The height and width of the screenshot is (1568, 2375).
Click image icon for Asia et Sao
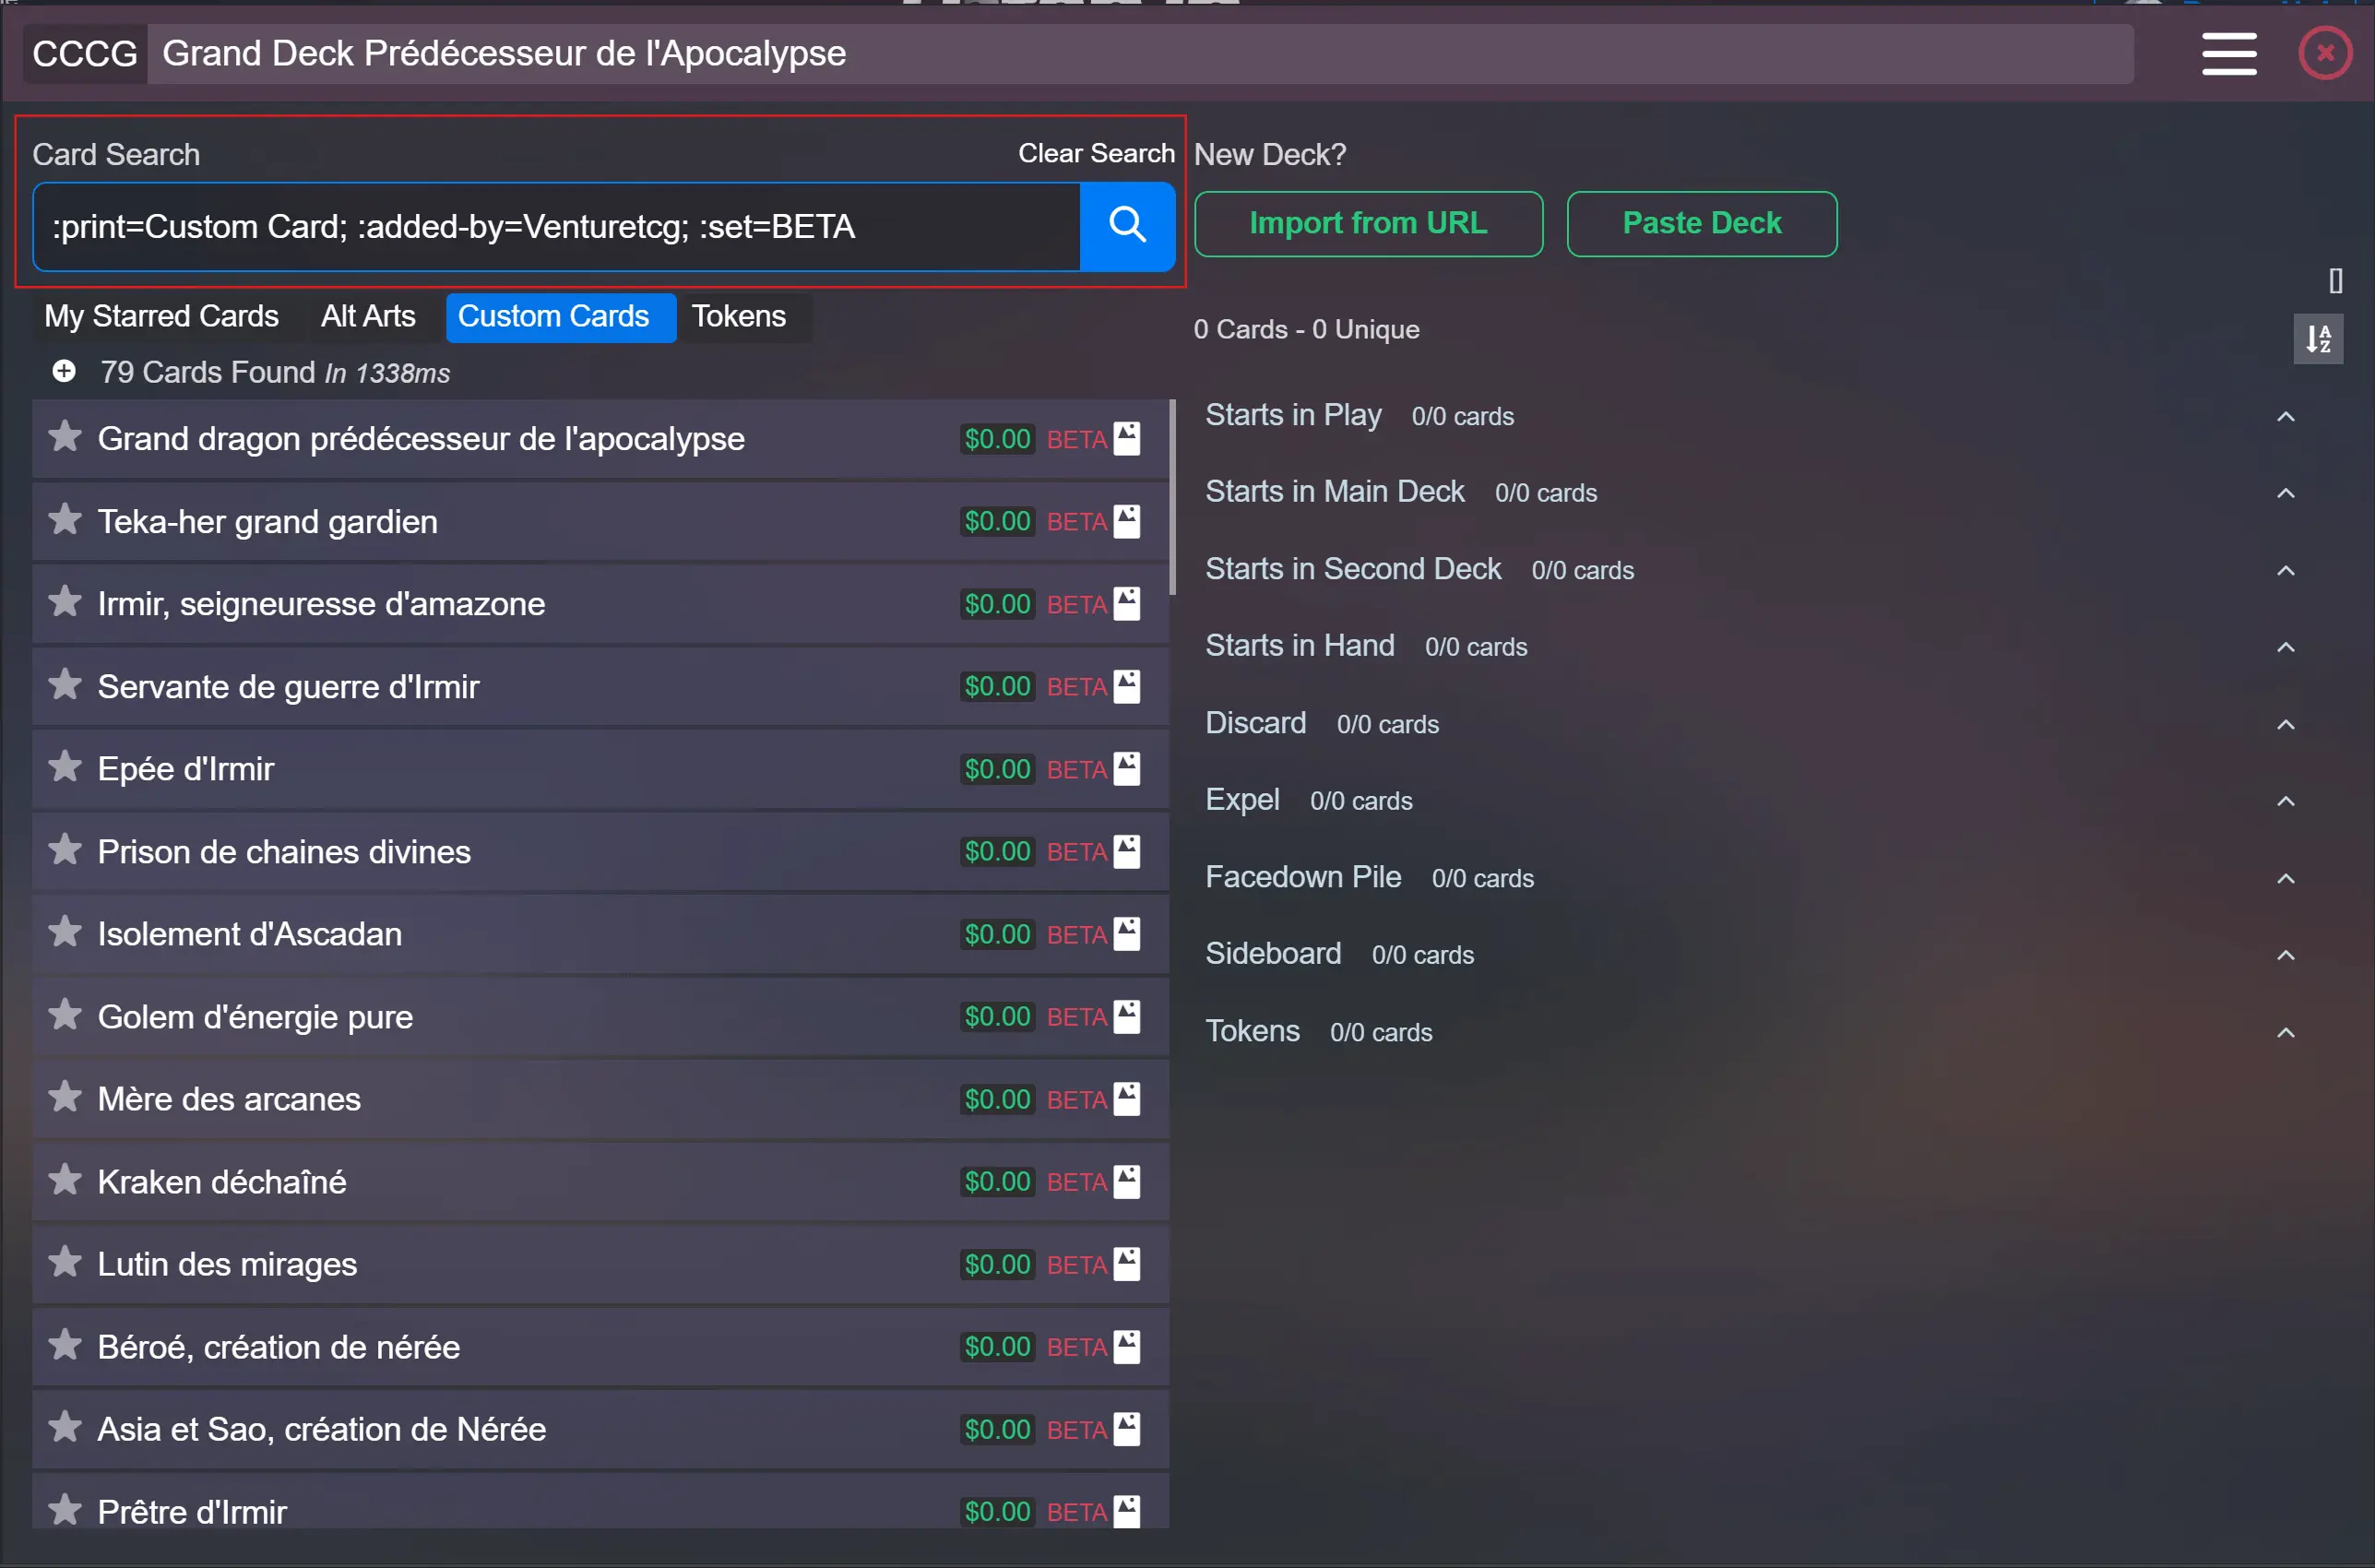(1127, 1429)
